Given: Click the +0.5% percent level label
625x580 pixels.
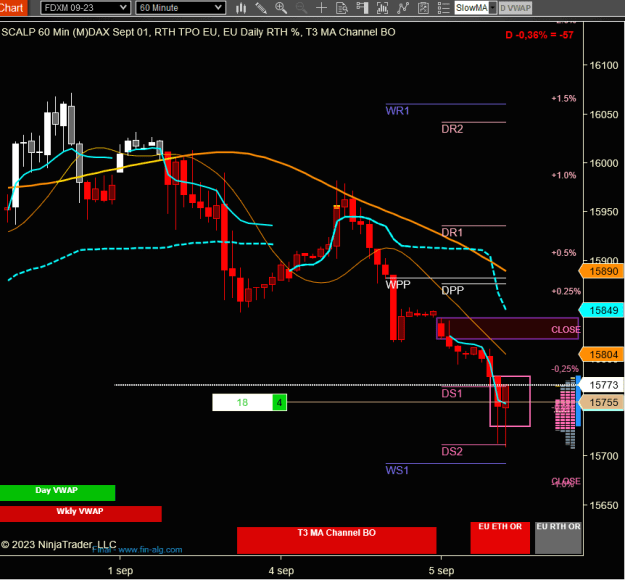Looking at the screenshot, I should coord(564,253).
